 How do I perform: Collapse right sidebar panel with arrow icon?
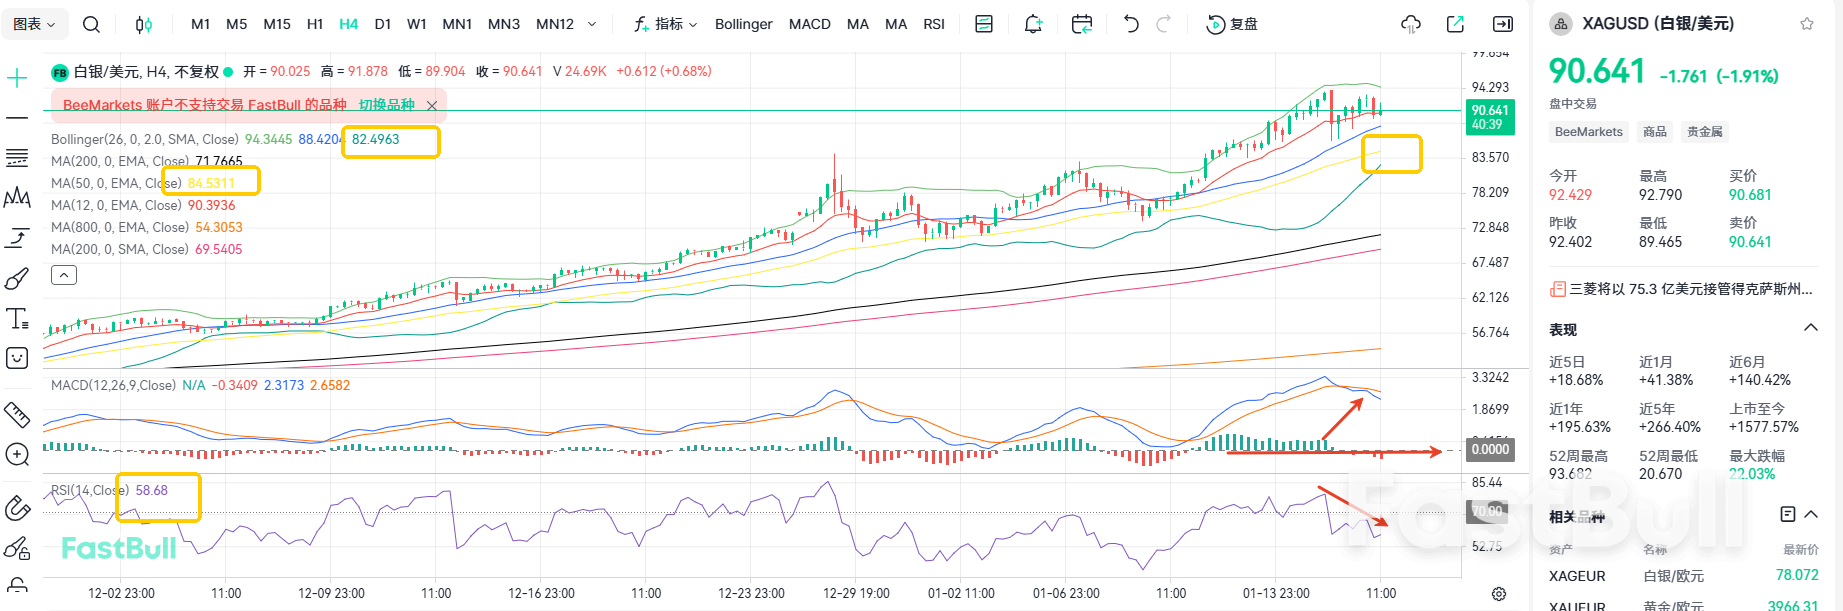point(1503,24)
